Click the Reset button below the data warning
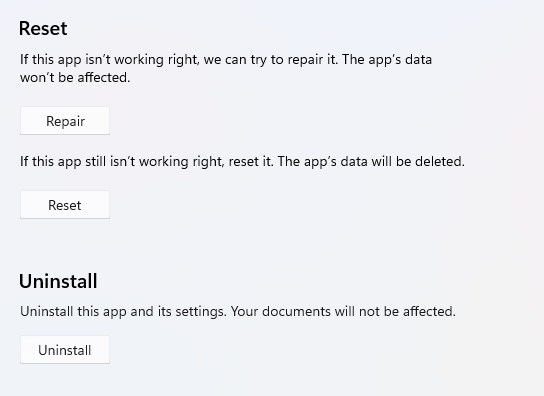This screenshot has width=544, height=396. (x=65, y=205)
